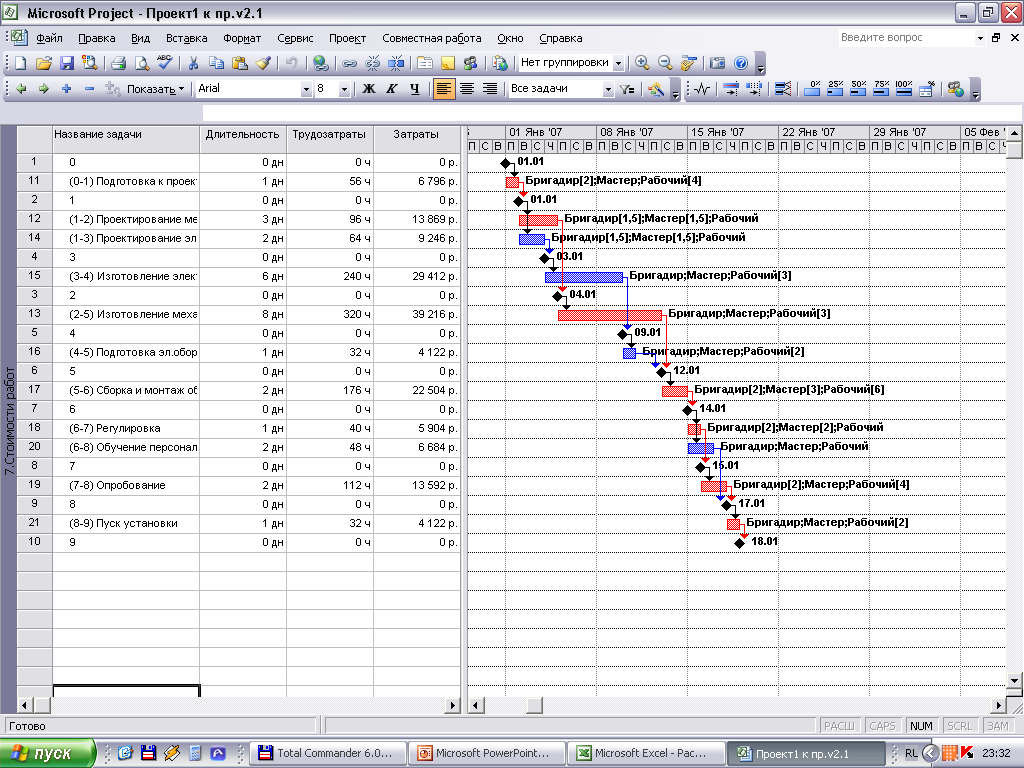This screenshot has height=768, width=1024.
Task: Show subtasks with the blue plus icon
Action: (x=66, y=88)
